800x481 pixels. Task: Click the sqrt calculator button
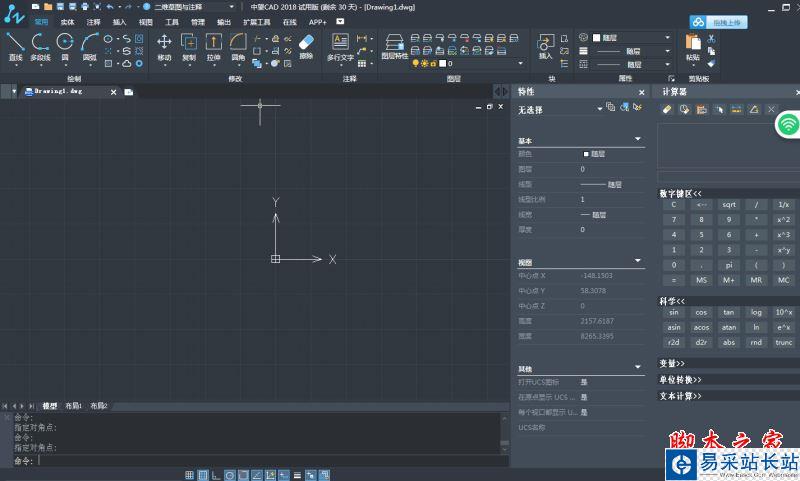729,205
